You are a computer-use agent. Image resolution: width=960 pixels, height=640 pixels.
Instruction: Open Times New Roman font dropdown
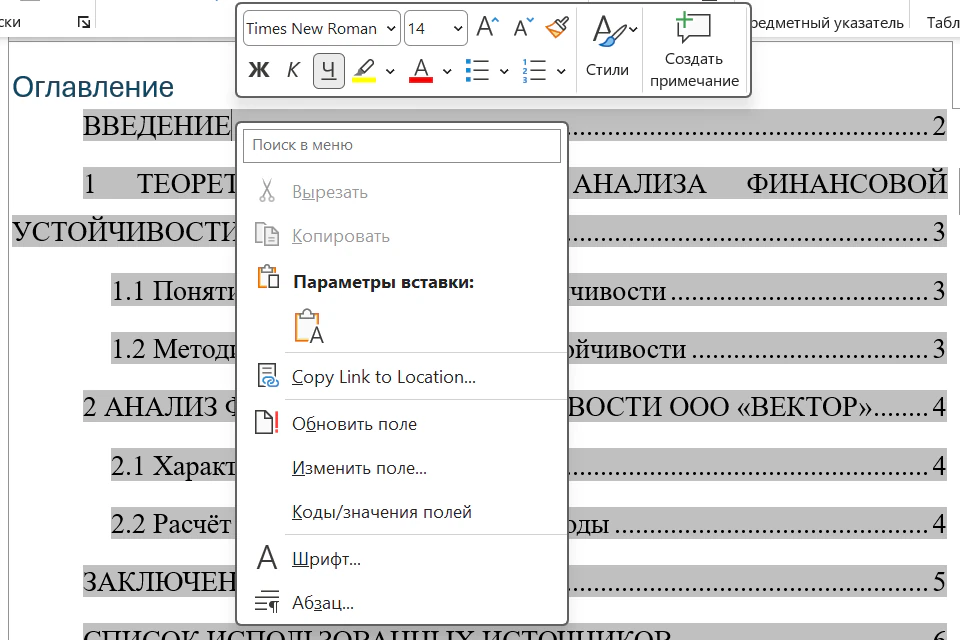tap(391, 28)
